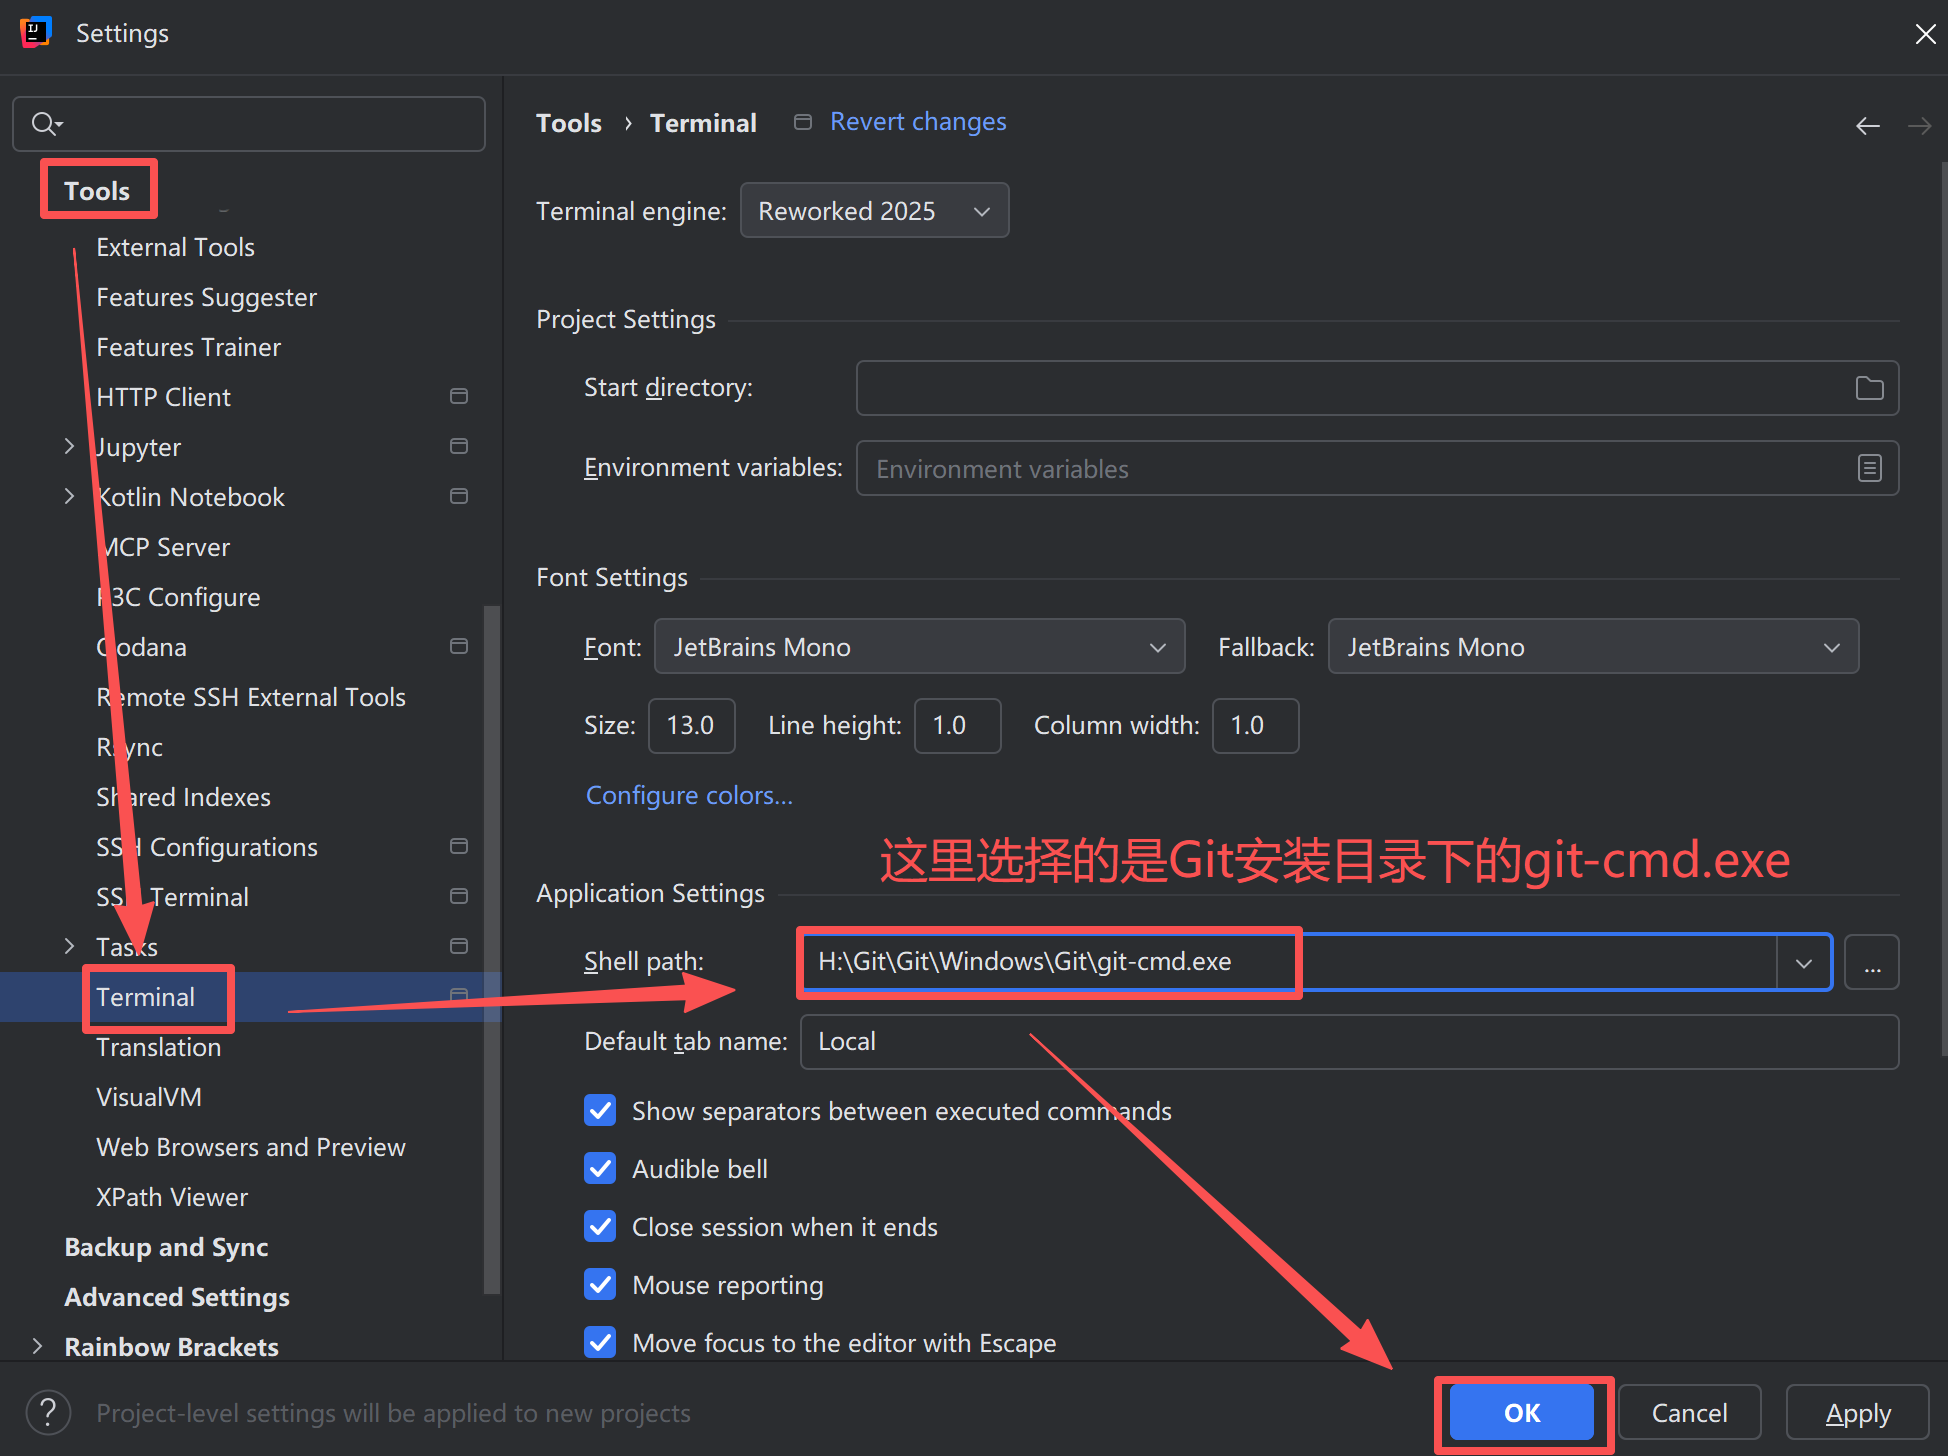Open Web Browsers and Preview settings

[251, 1147]
